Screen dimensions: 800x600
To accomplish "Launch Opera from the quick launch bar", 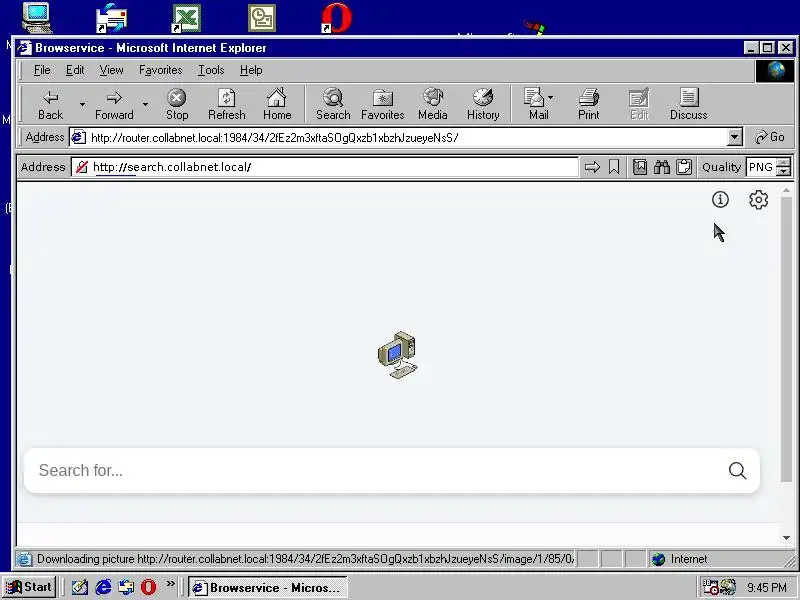I will click(x=148, y=587).
